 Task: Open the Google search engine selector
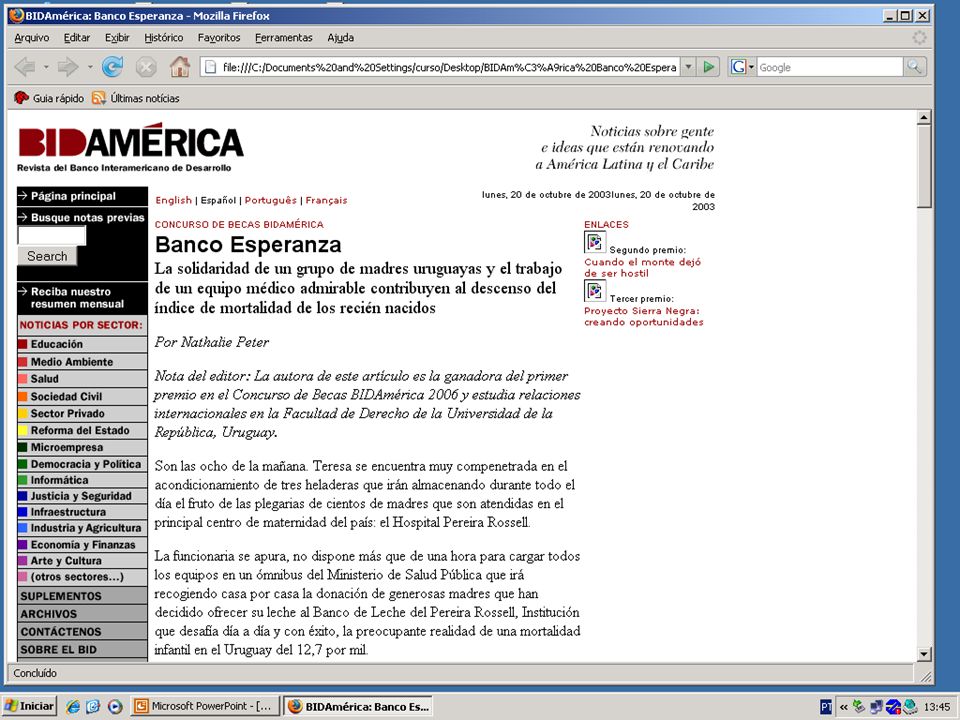743,67
